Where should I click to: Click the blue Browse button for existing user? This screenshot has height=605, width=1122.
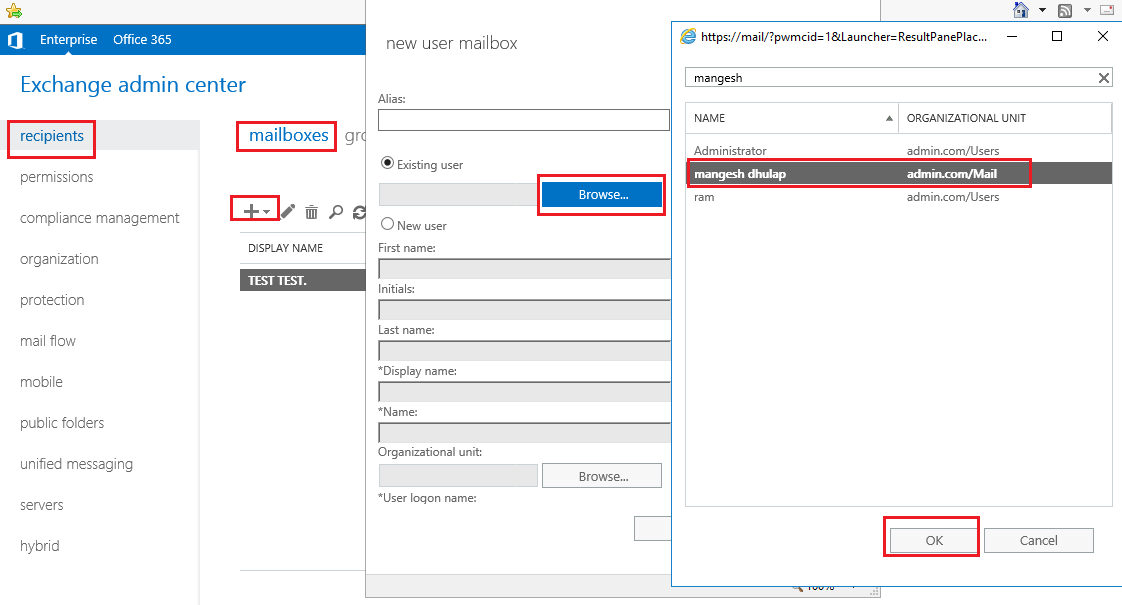click(603, 195)
